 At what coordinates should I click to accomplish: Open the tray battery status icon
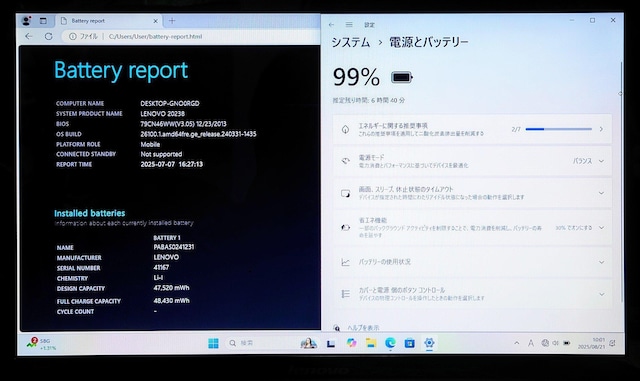click(x=567, y=343)
